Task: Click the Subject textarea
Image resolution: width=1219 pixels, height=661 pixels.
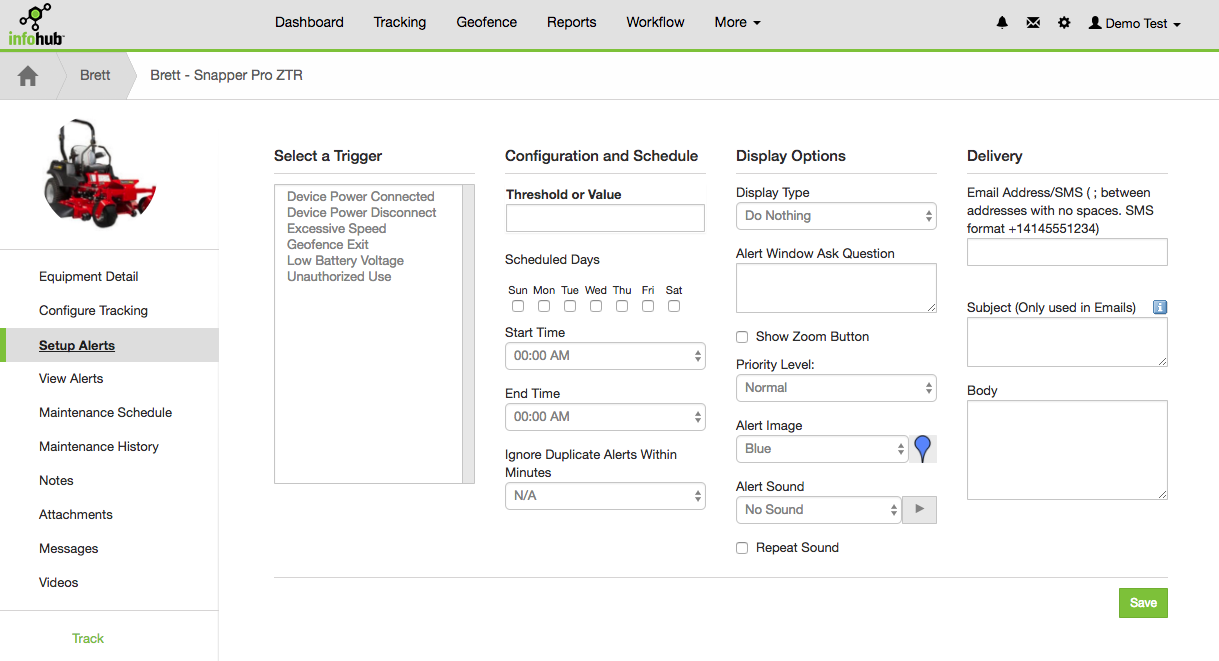Action: pos(1067,342)
